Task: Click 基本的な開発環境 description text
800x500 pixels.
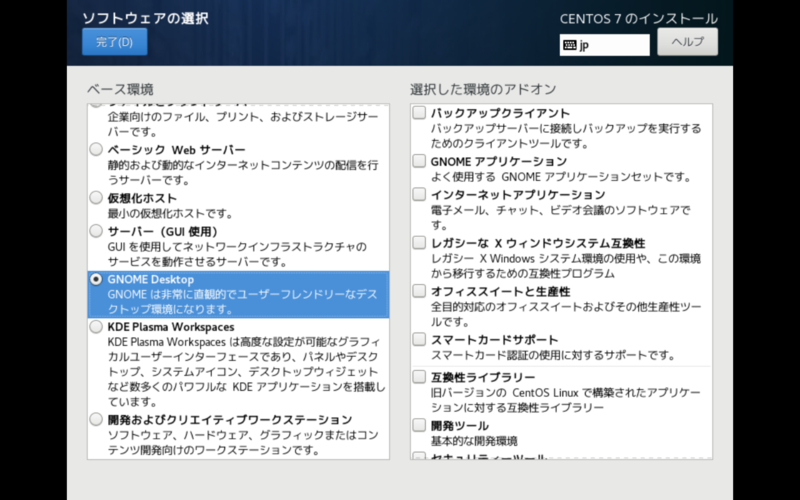Action: [x=474, y=441]
